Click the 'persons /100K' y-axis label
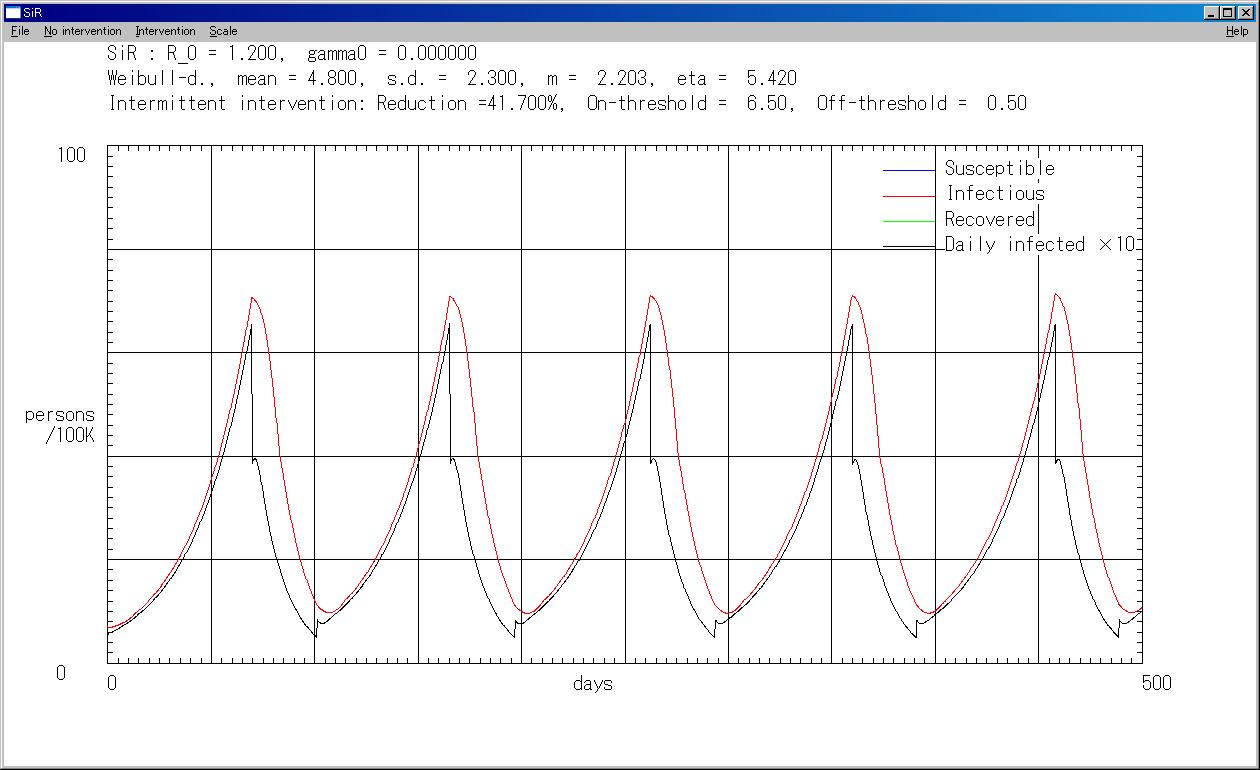 pos(60,425)
